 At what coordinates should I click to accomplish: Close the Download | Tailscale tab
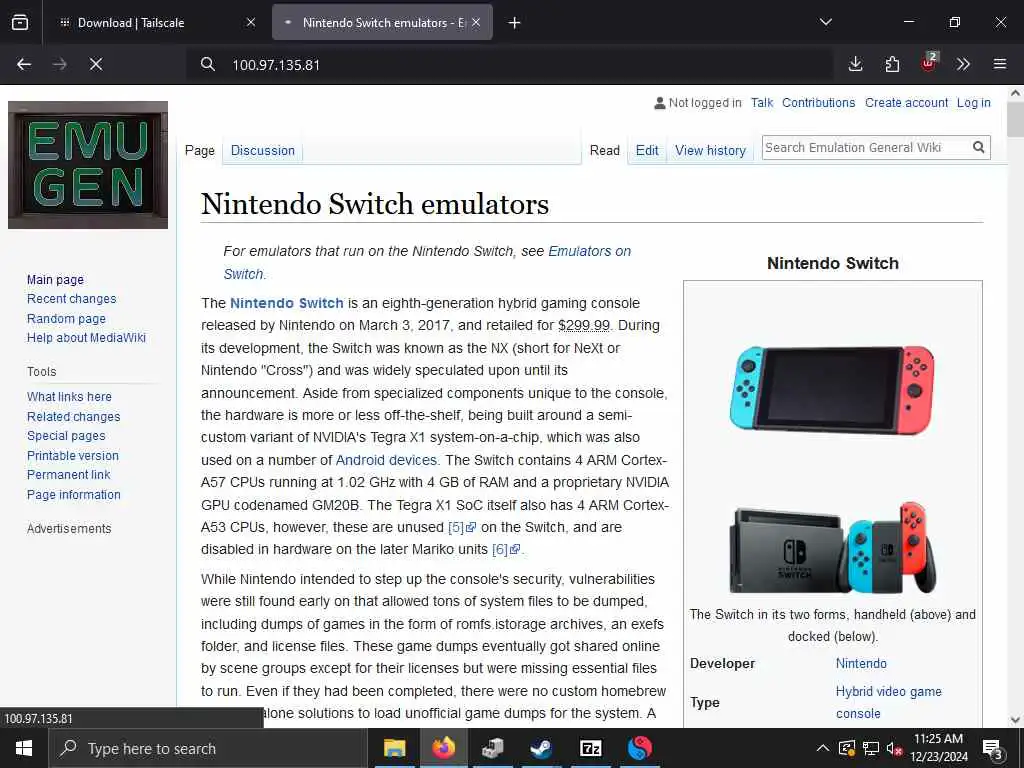tap(251, 23)
